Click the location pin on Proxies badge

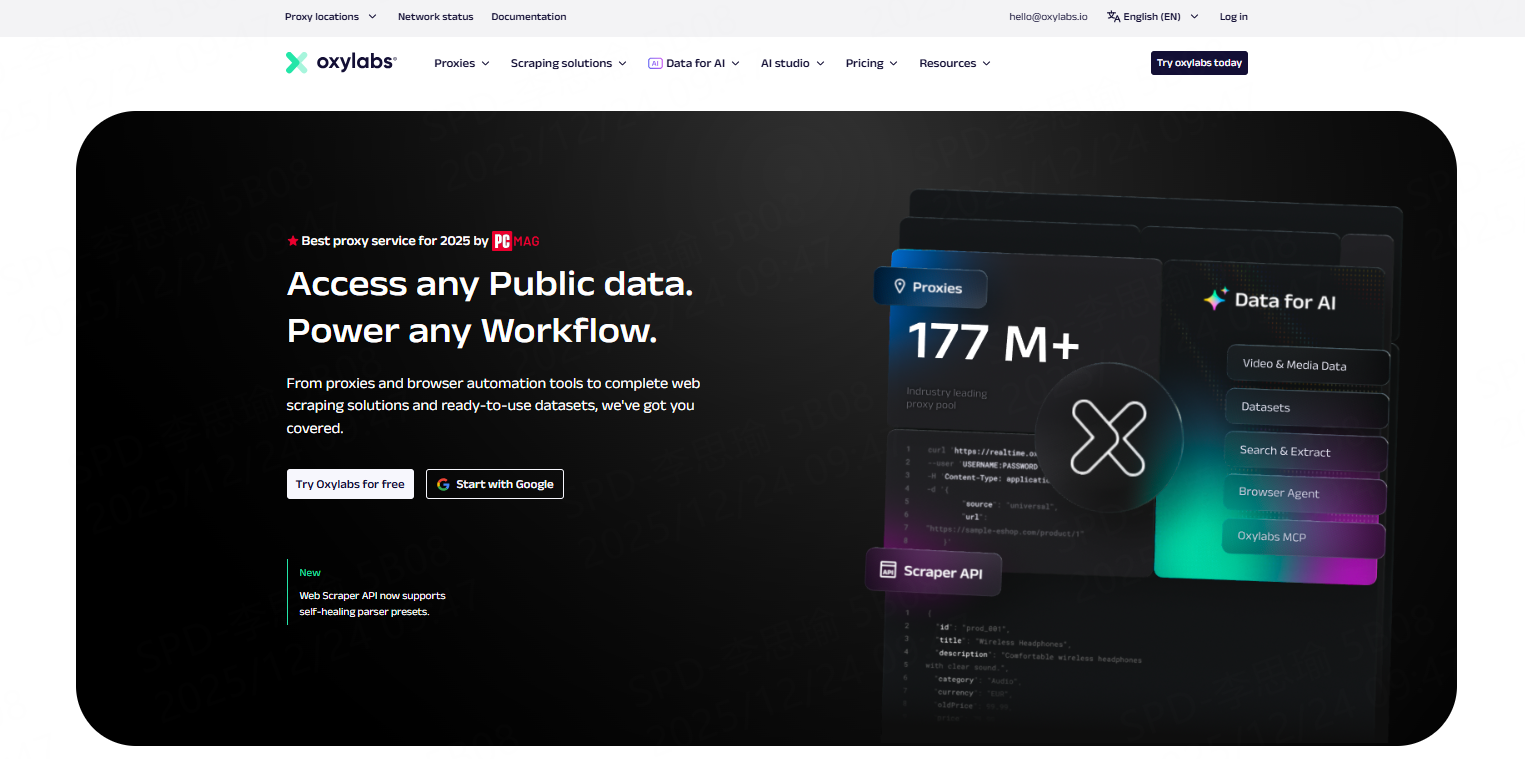899,287
